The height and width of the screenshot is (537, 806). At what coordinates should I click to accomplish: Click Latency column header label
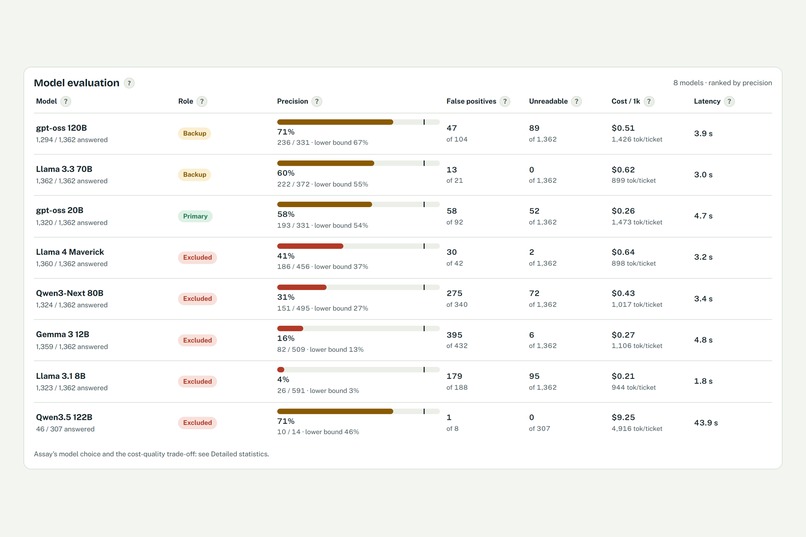point(707,101)
